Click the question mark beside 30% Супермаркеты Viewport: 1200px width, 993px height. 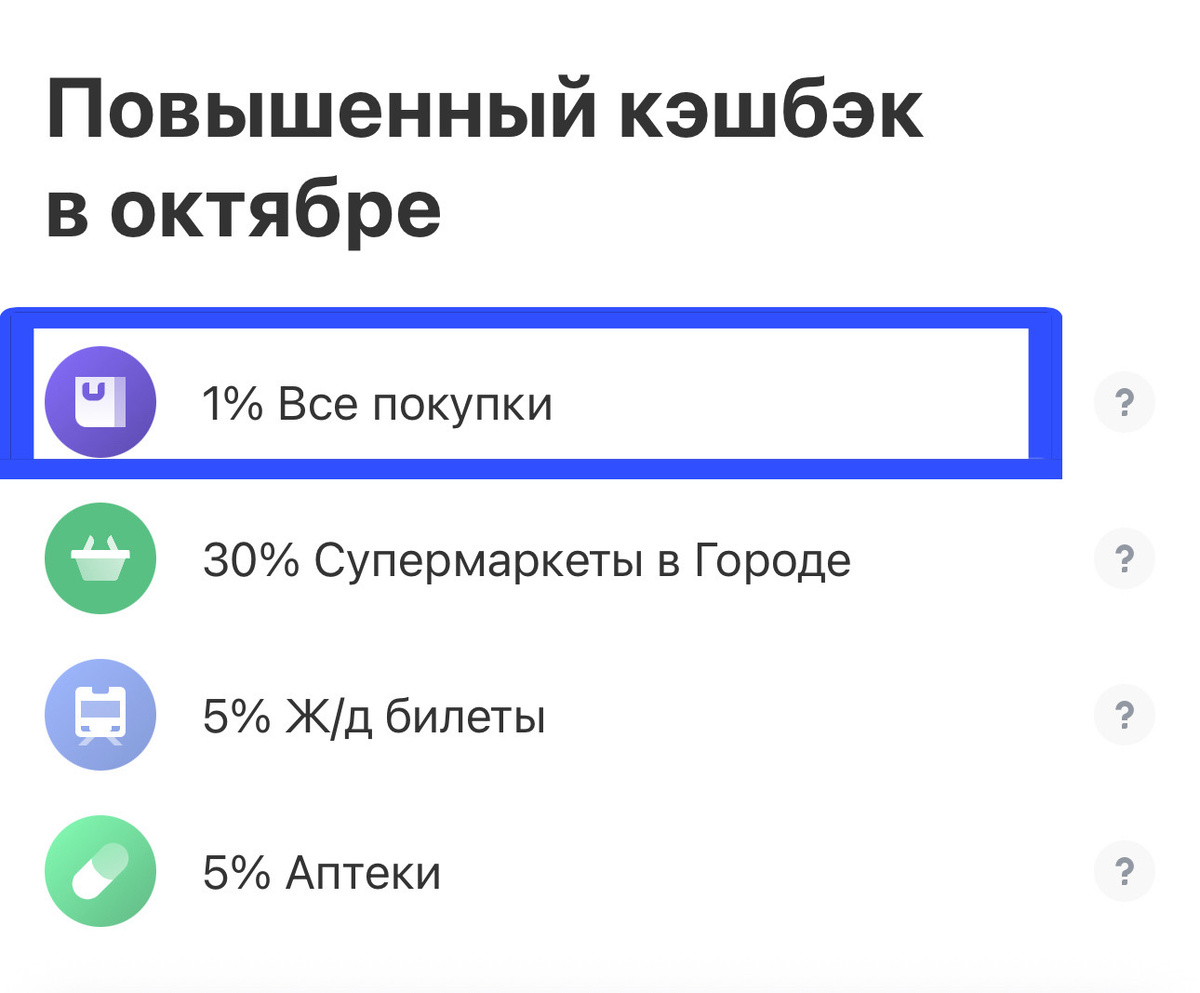[x=1124, y=558]
